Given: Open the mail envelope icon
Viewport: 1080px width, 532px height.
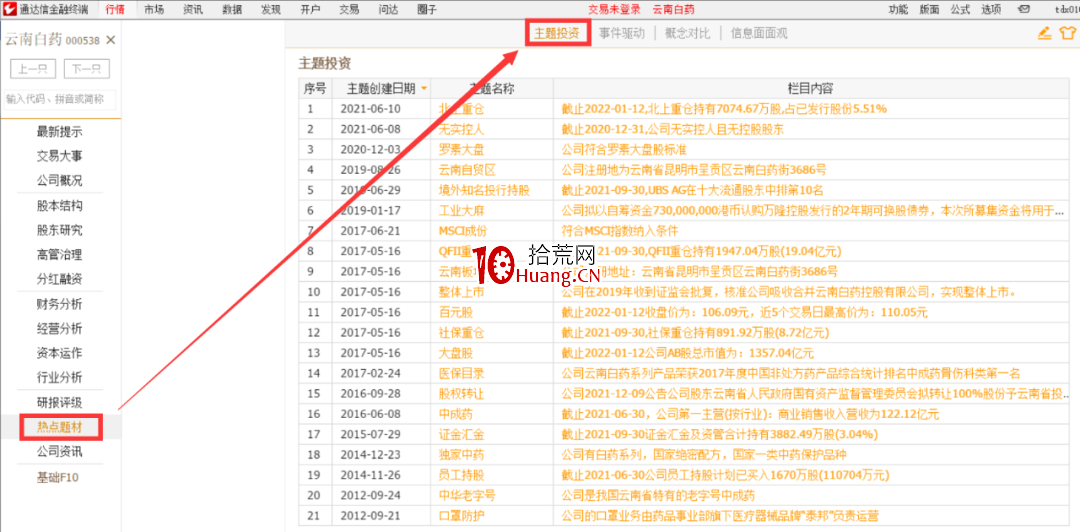Looking at the screenshot, I should pyautogui.click(x=1023, y=10).
